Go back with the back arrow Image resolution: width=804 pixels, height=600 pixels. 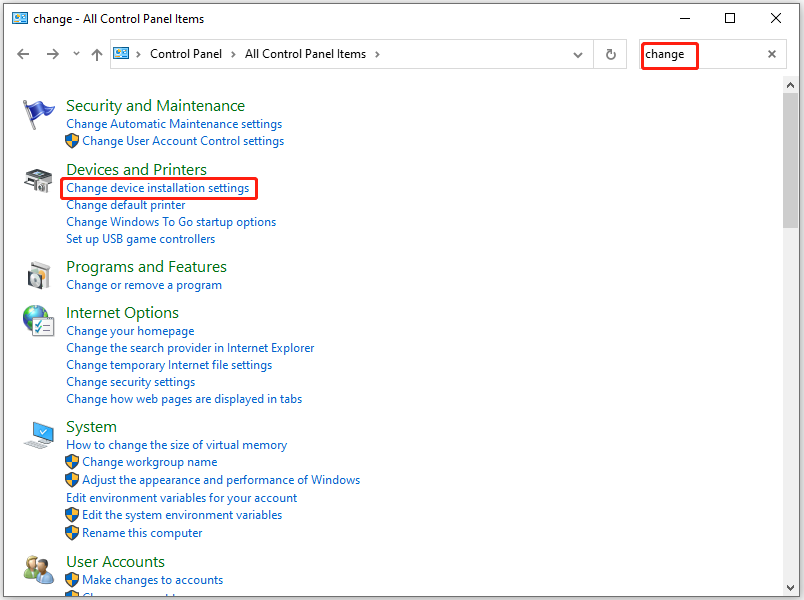23,54
